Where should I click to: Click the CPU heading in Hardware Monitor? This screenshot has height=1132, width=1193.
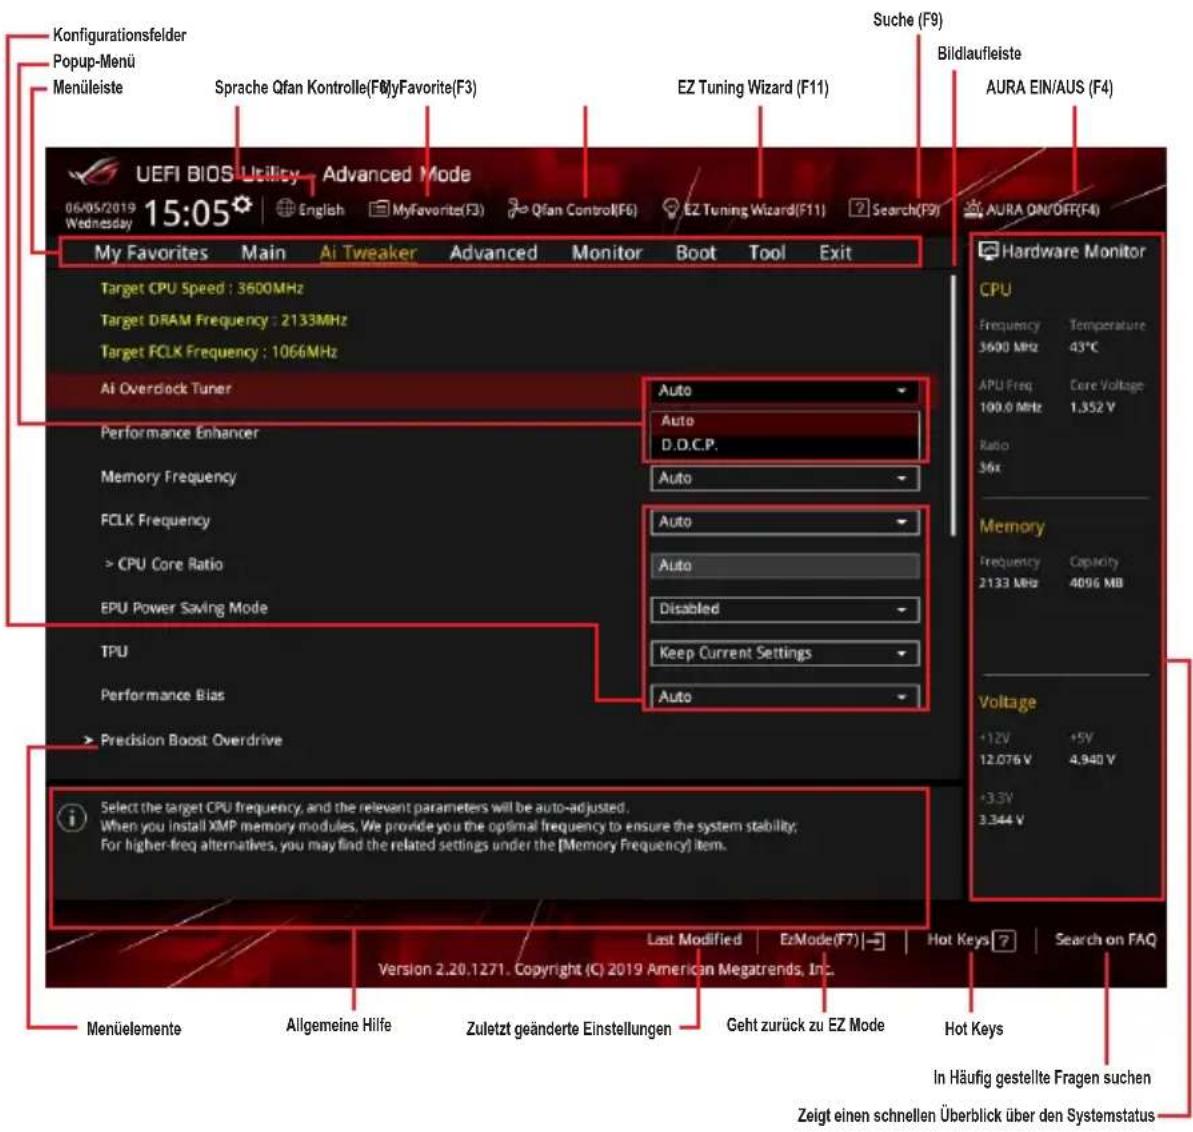(995, 290)
